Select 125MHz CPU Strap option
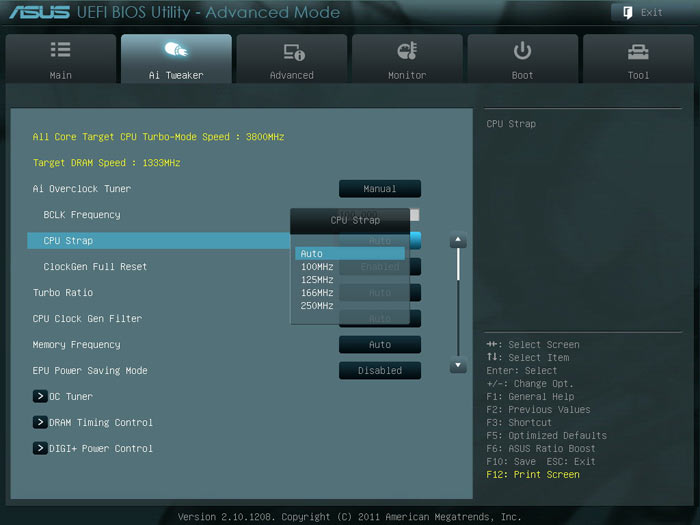The height and width of the screenshot is (525, 700). point(318,280)
